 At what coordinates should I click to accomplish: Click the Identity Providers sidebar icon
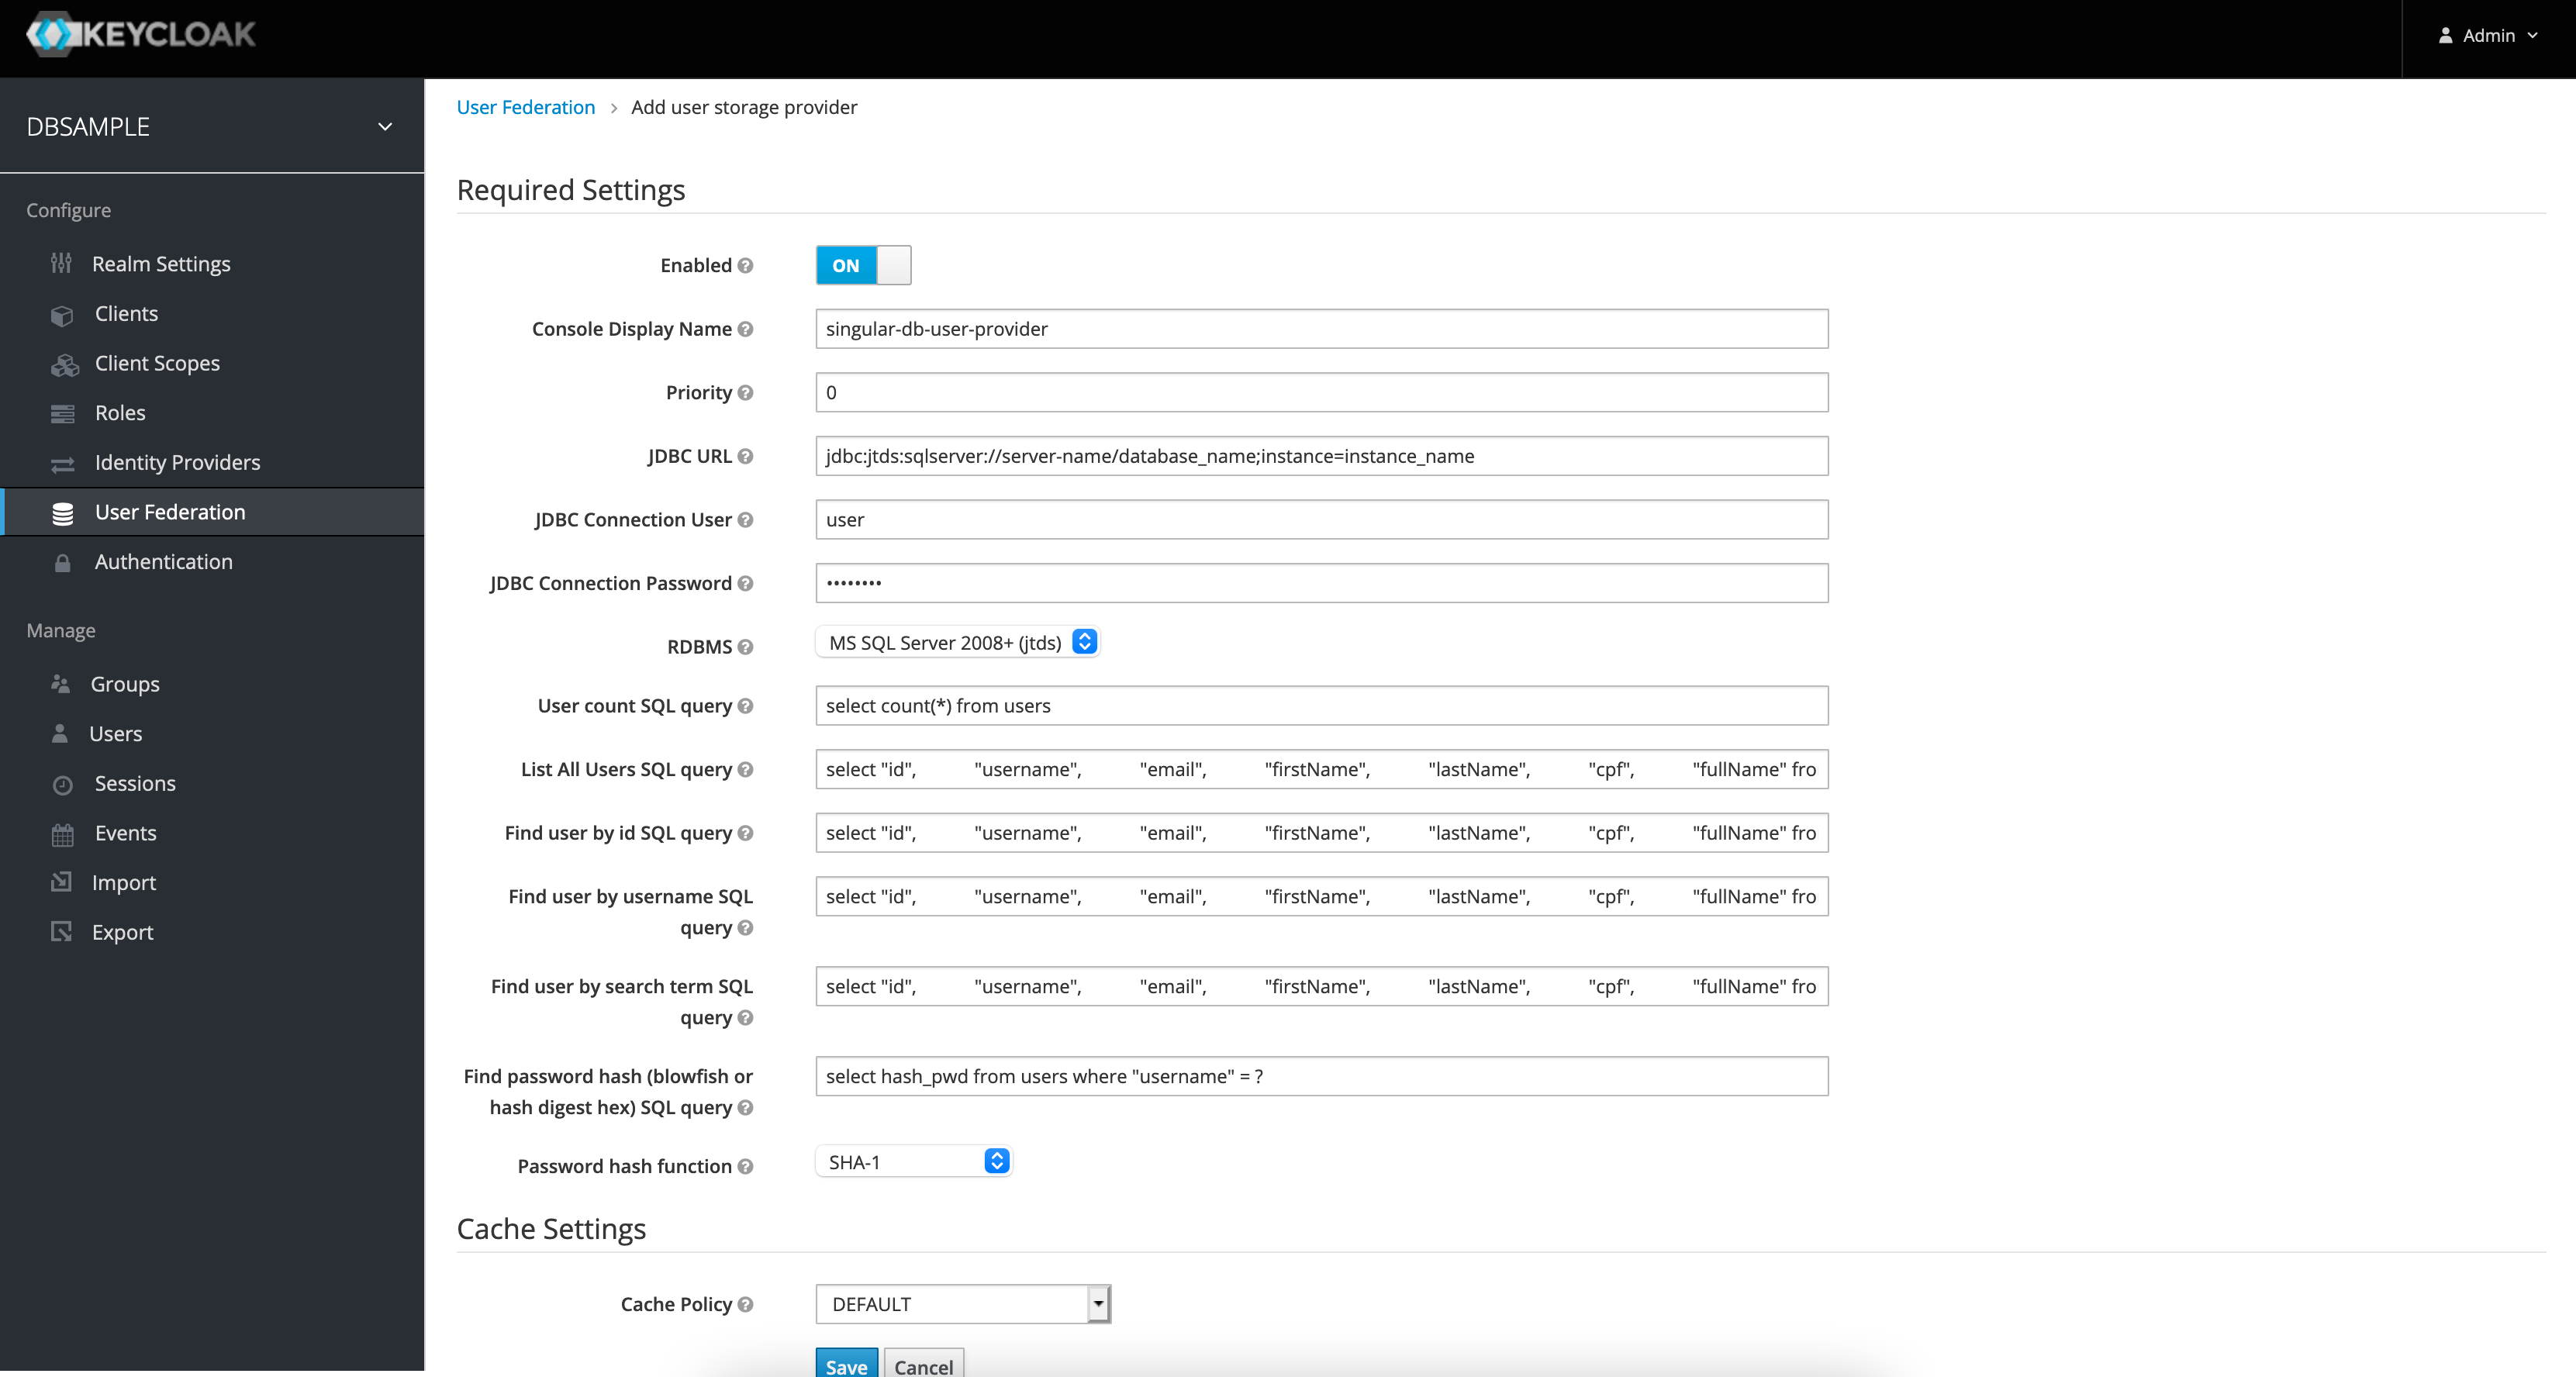point(61,462)
